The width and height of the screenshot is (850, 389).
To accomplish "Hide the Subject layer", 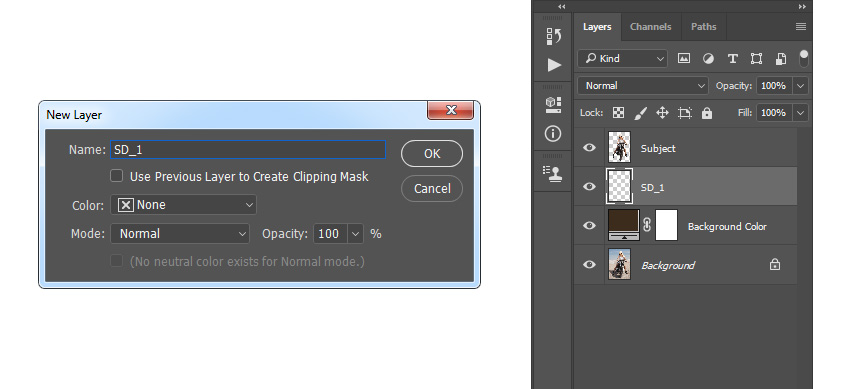I will (589, 147).
